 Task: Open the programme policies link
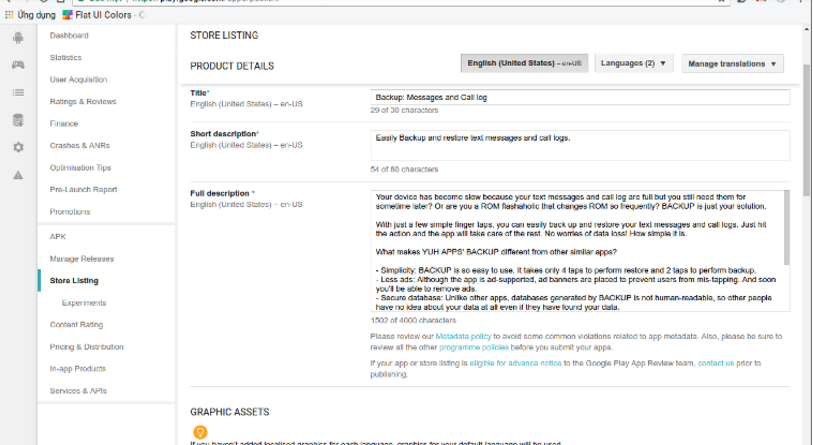(474, 347)
